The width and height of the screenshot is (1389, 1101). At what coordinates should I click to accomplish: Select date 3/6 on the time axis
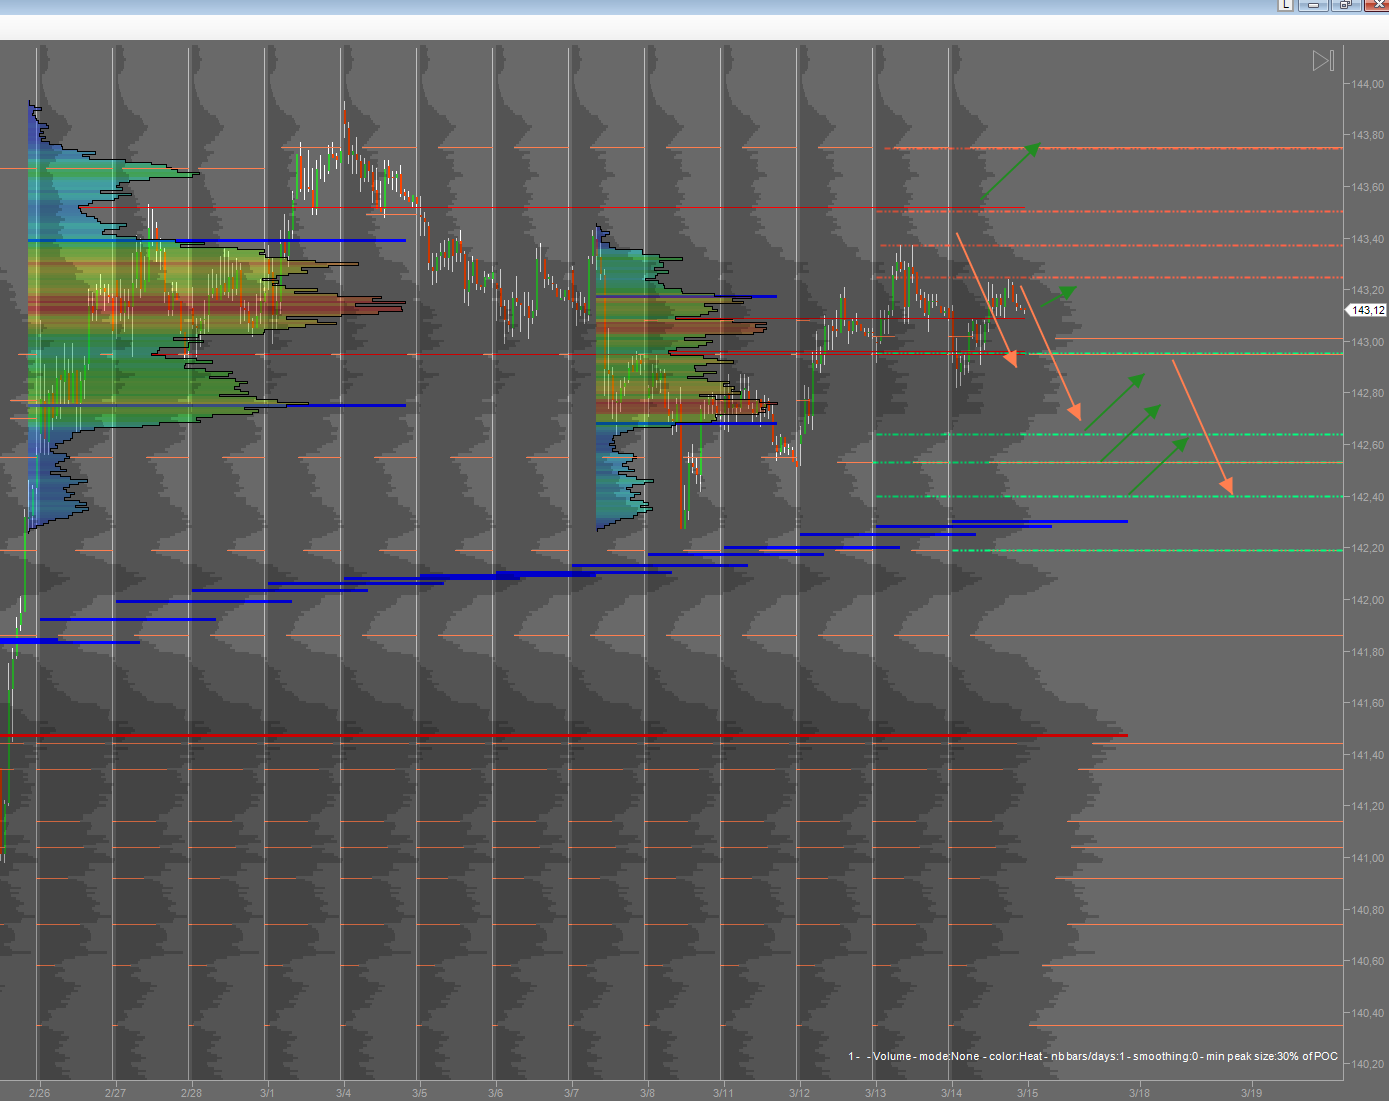click(495, 1093)
